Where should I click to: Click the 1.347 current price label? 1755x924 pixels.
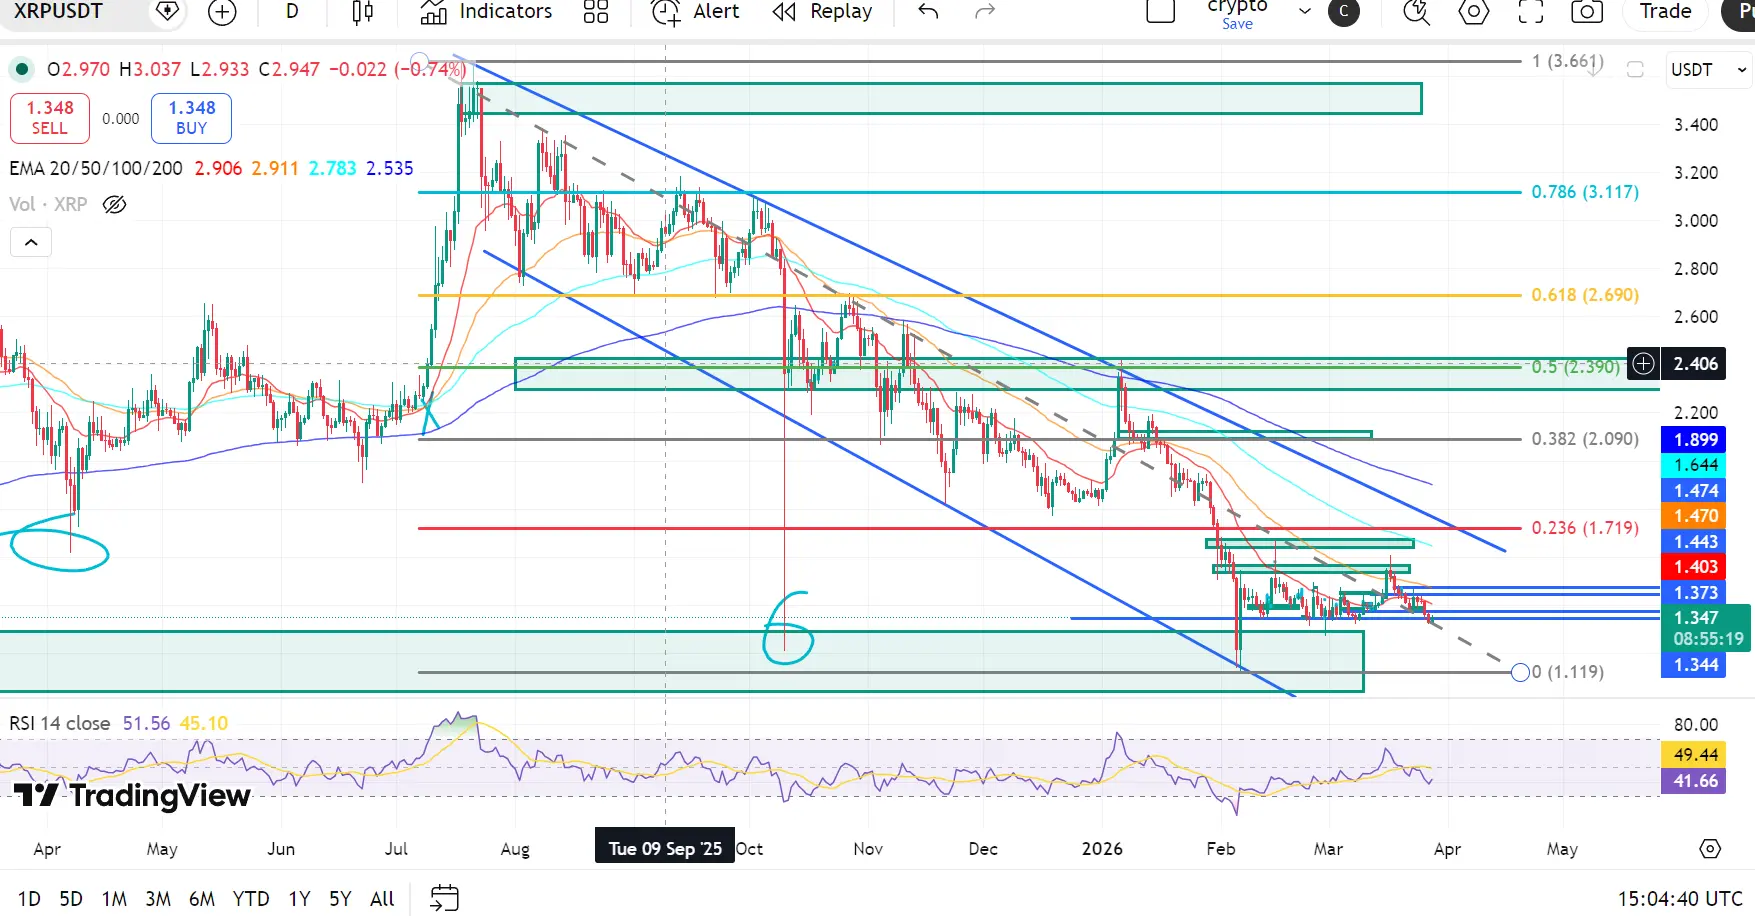point(1705,628)
